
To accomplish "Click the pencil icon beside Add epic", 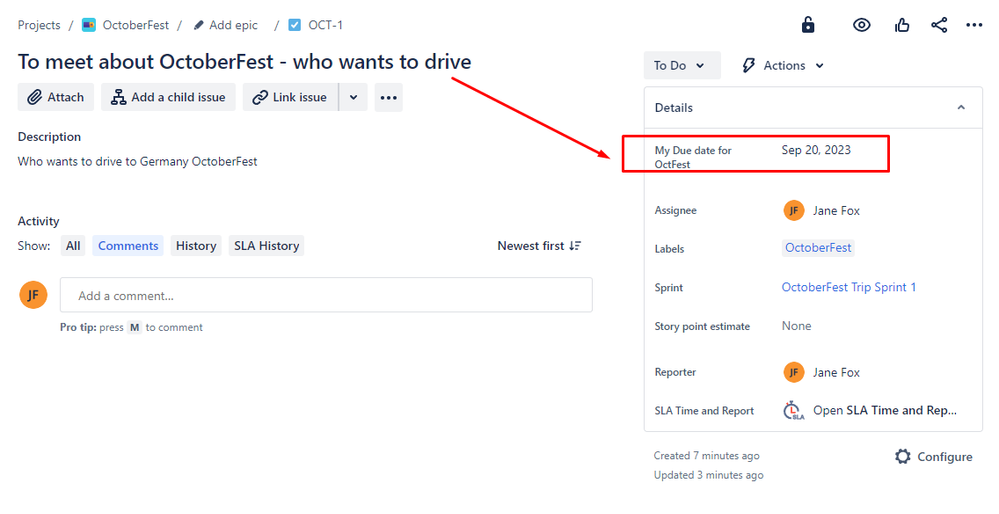I will pyautogui.click(x=198, y=25).
